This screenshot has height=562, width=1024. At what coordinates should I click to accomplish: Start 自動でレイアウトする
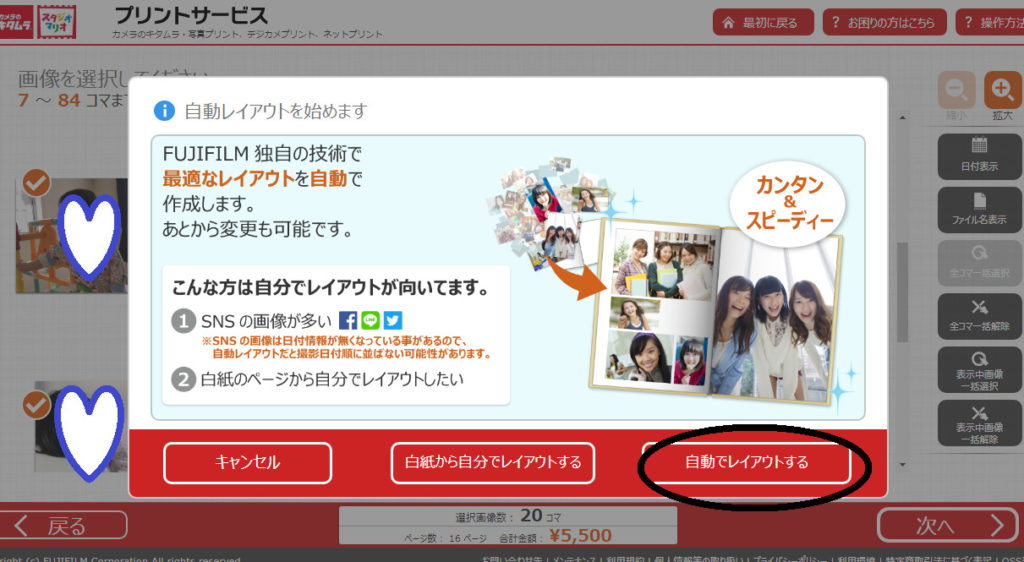(746, 463)
